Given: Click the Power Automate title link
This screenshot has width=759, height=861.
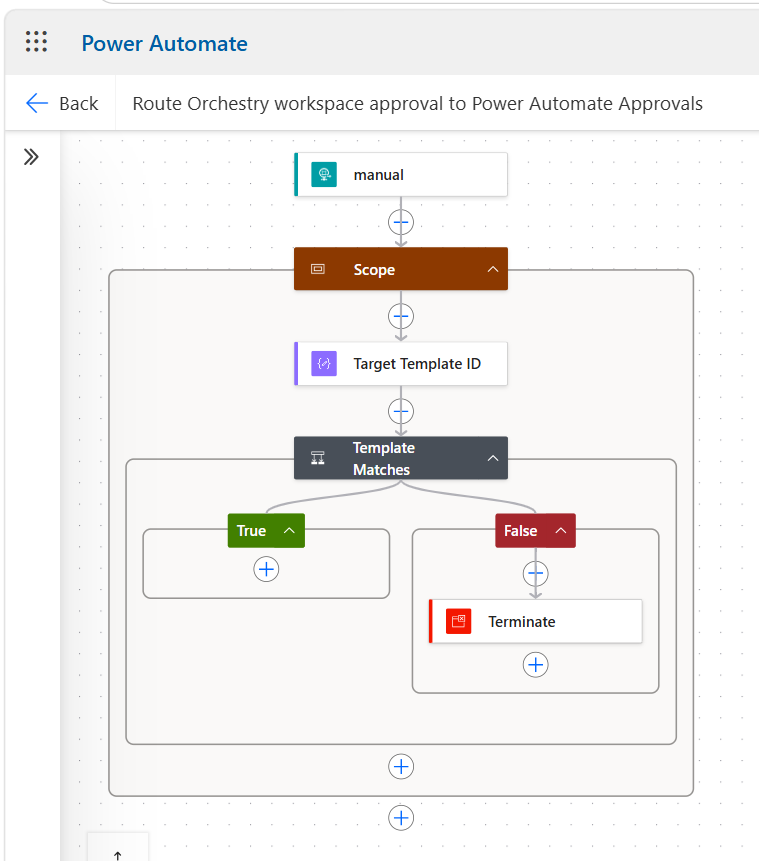Looking at the screenshot, I should point(164,43).
